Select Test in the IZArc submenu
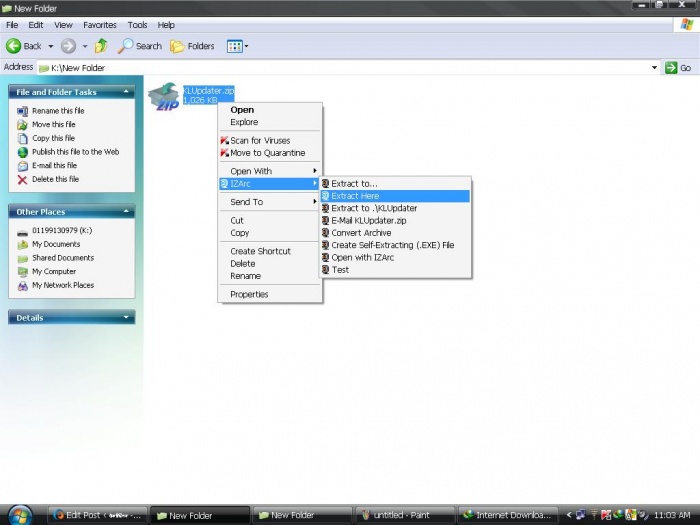This screenshot has height=525, width=700. pos(395,270)
